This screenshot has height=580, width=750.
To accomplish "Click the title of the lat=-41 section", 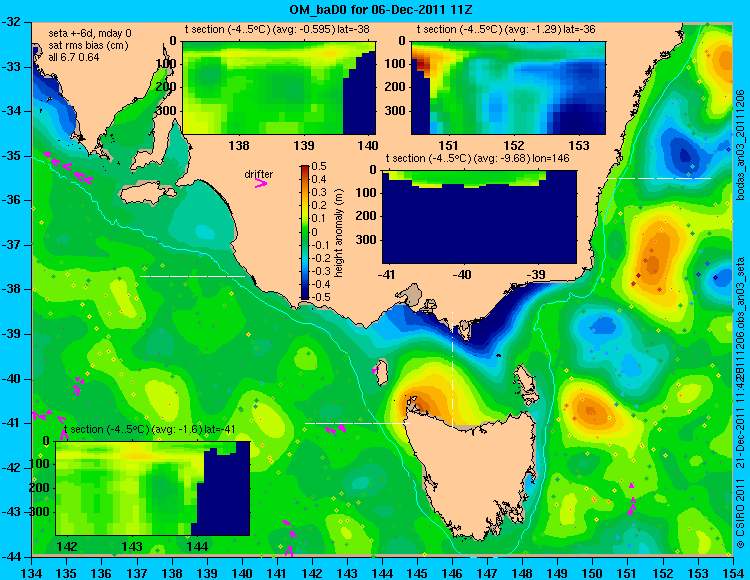I will click(150, 429).
